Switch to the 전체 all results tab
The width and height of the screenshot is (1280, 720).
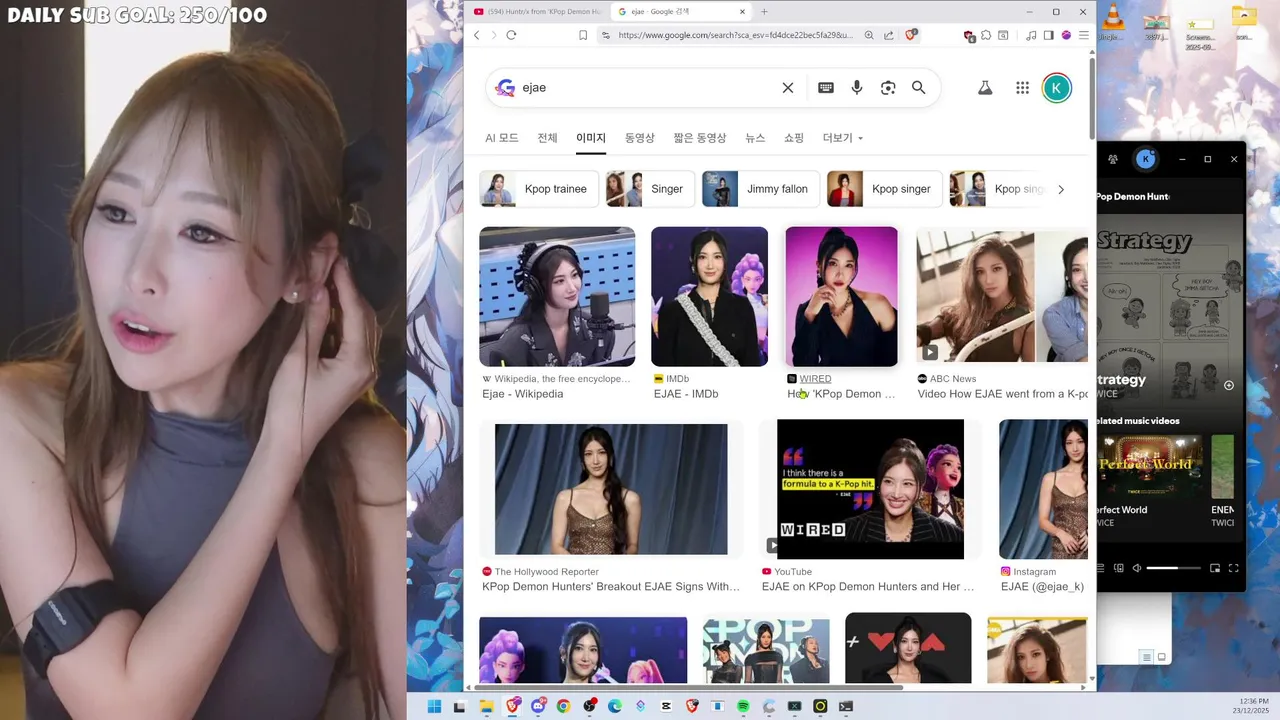coord(547,138)
